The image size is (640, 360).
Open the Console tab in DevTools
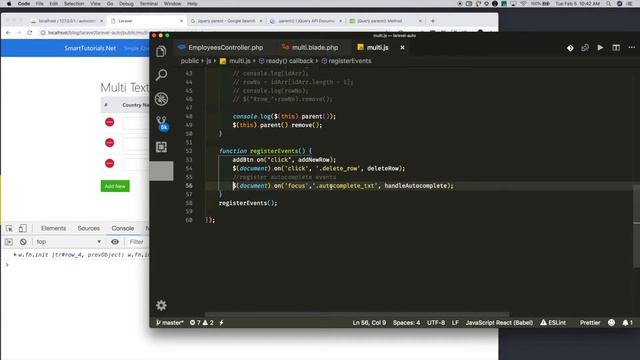pyautogui.click(x=123, y=228)
